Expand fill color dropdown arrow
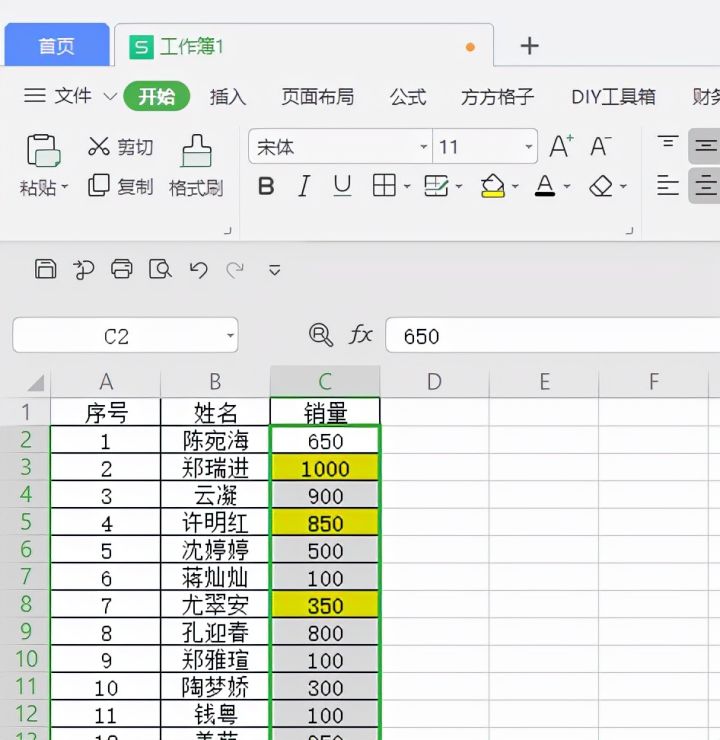Image resolution: width=720 pixels, height=740 pixels. pyautogui.click(x=515, y=186)
